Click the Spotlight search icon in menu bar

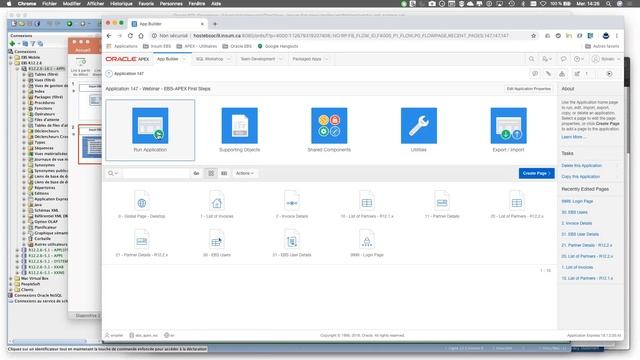608,4
